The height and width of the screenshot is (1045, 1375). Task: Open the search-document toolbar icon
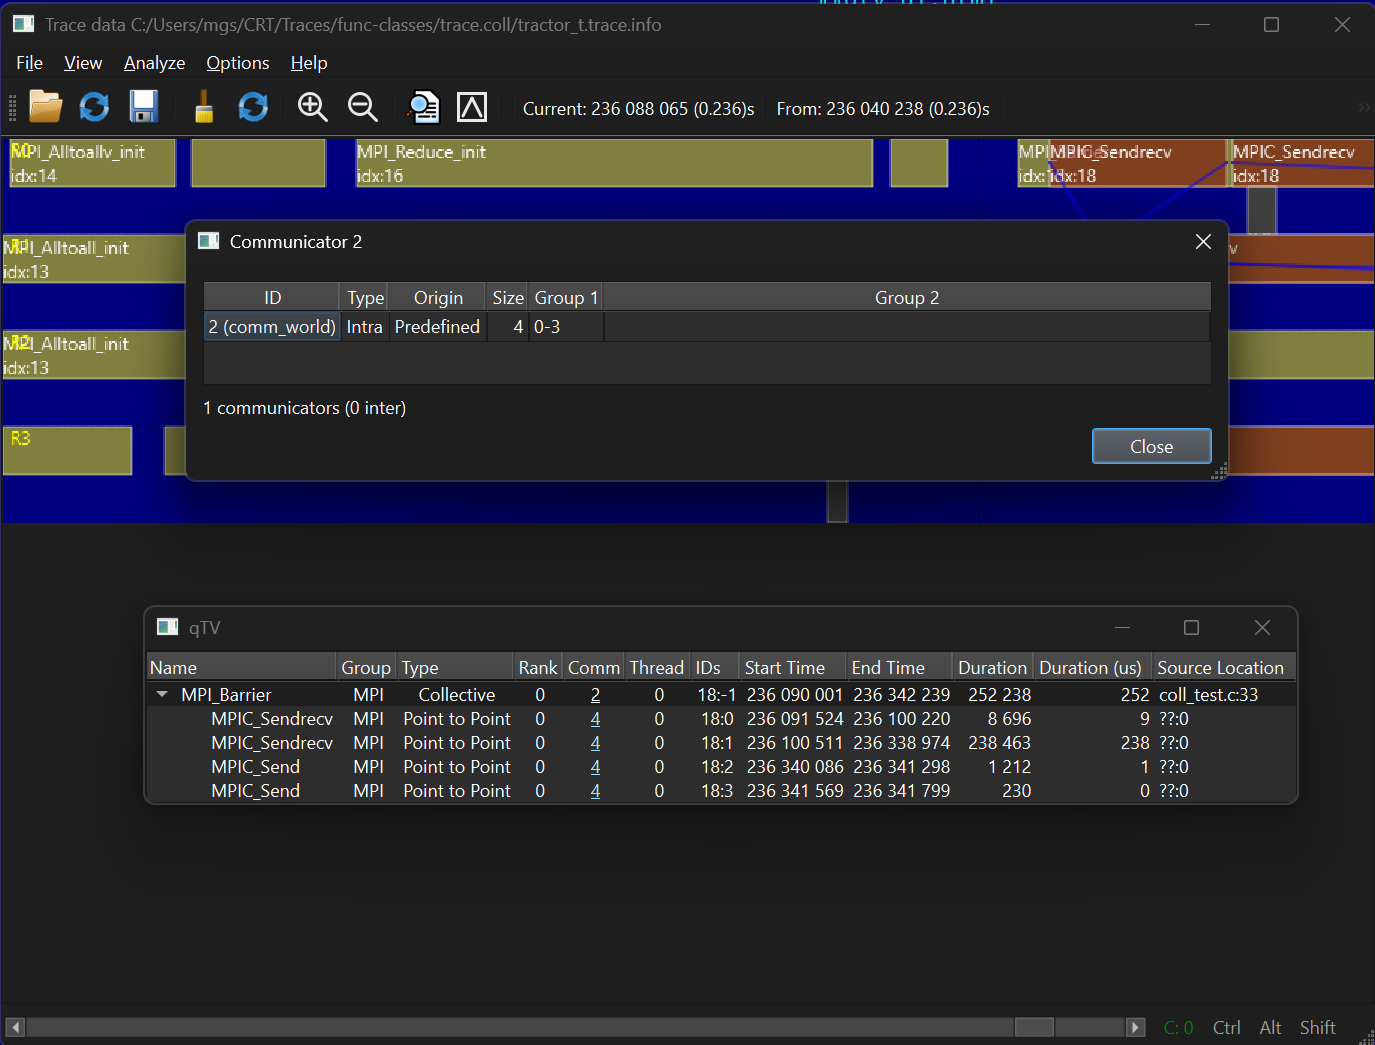423,107
